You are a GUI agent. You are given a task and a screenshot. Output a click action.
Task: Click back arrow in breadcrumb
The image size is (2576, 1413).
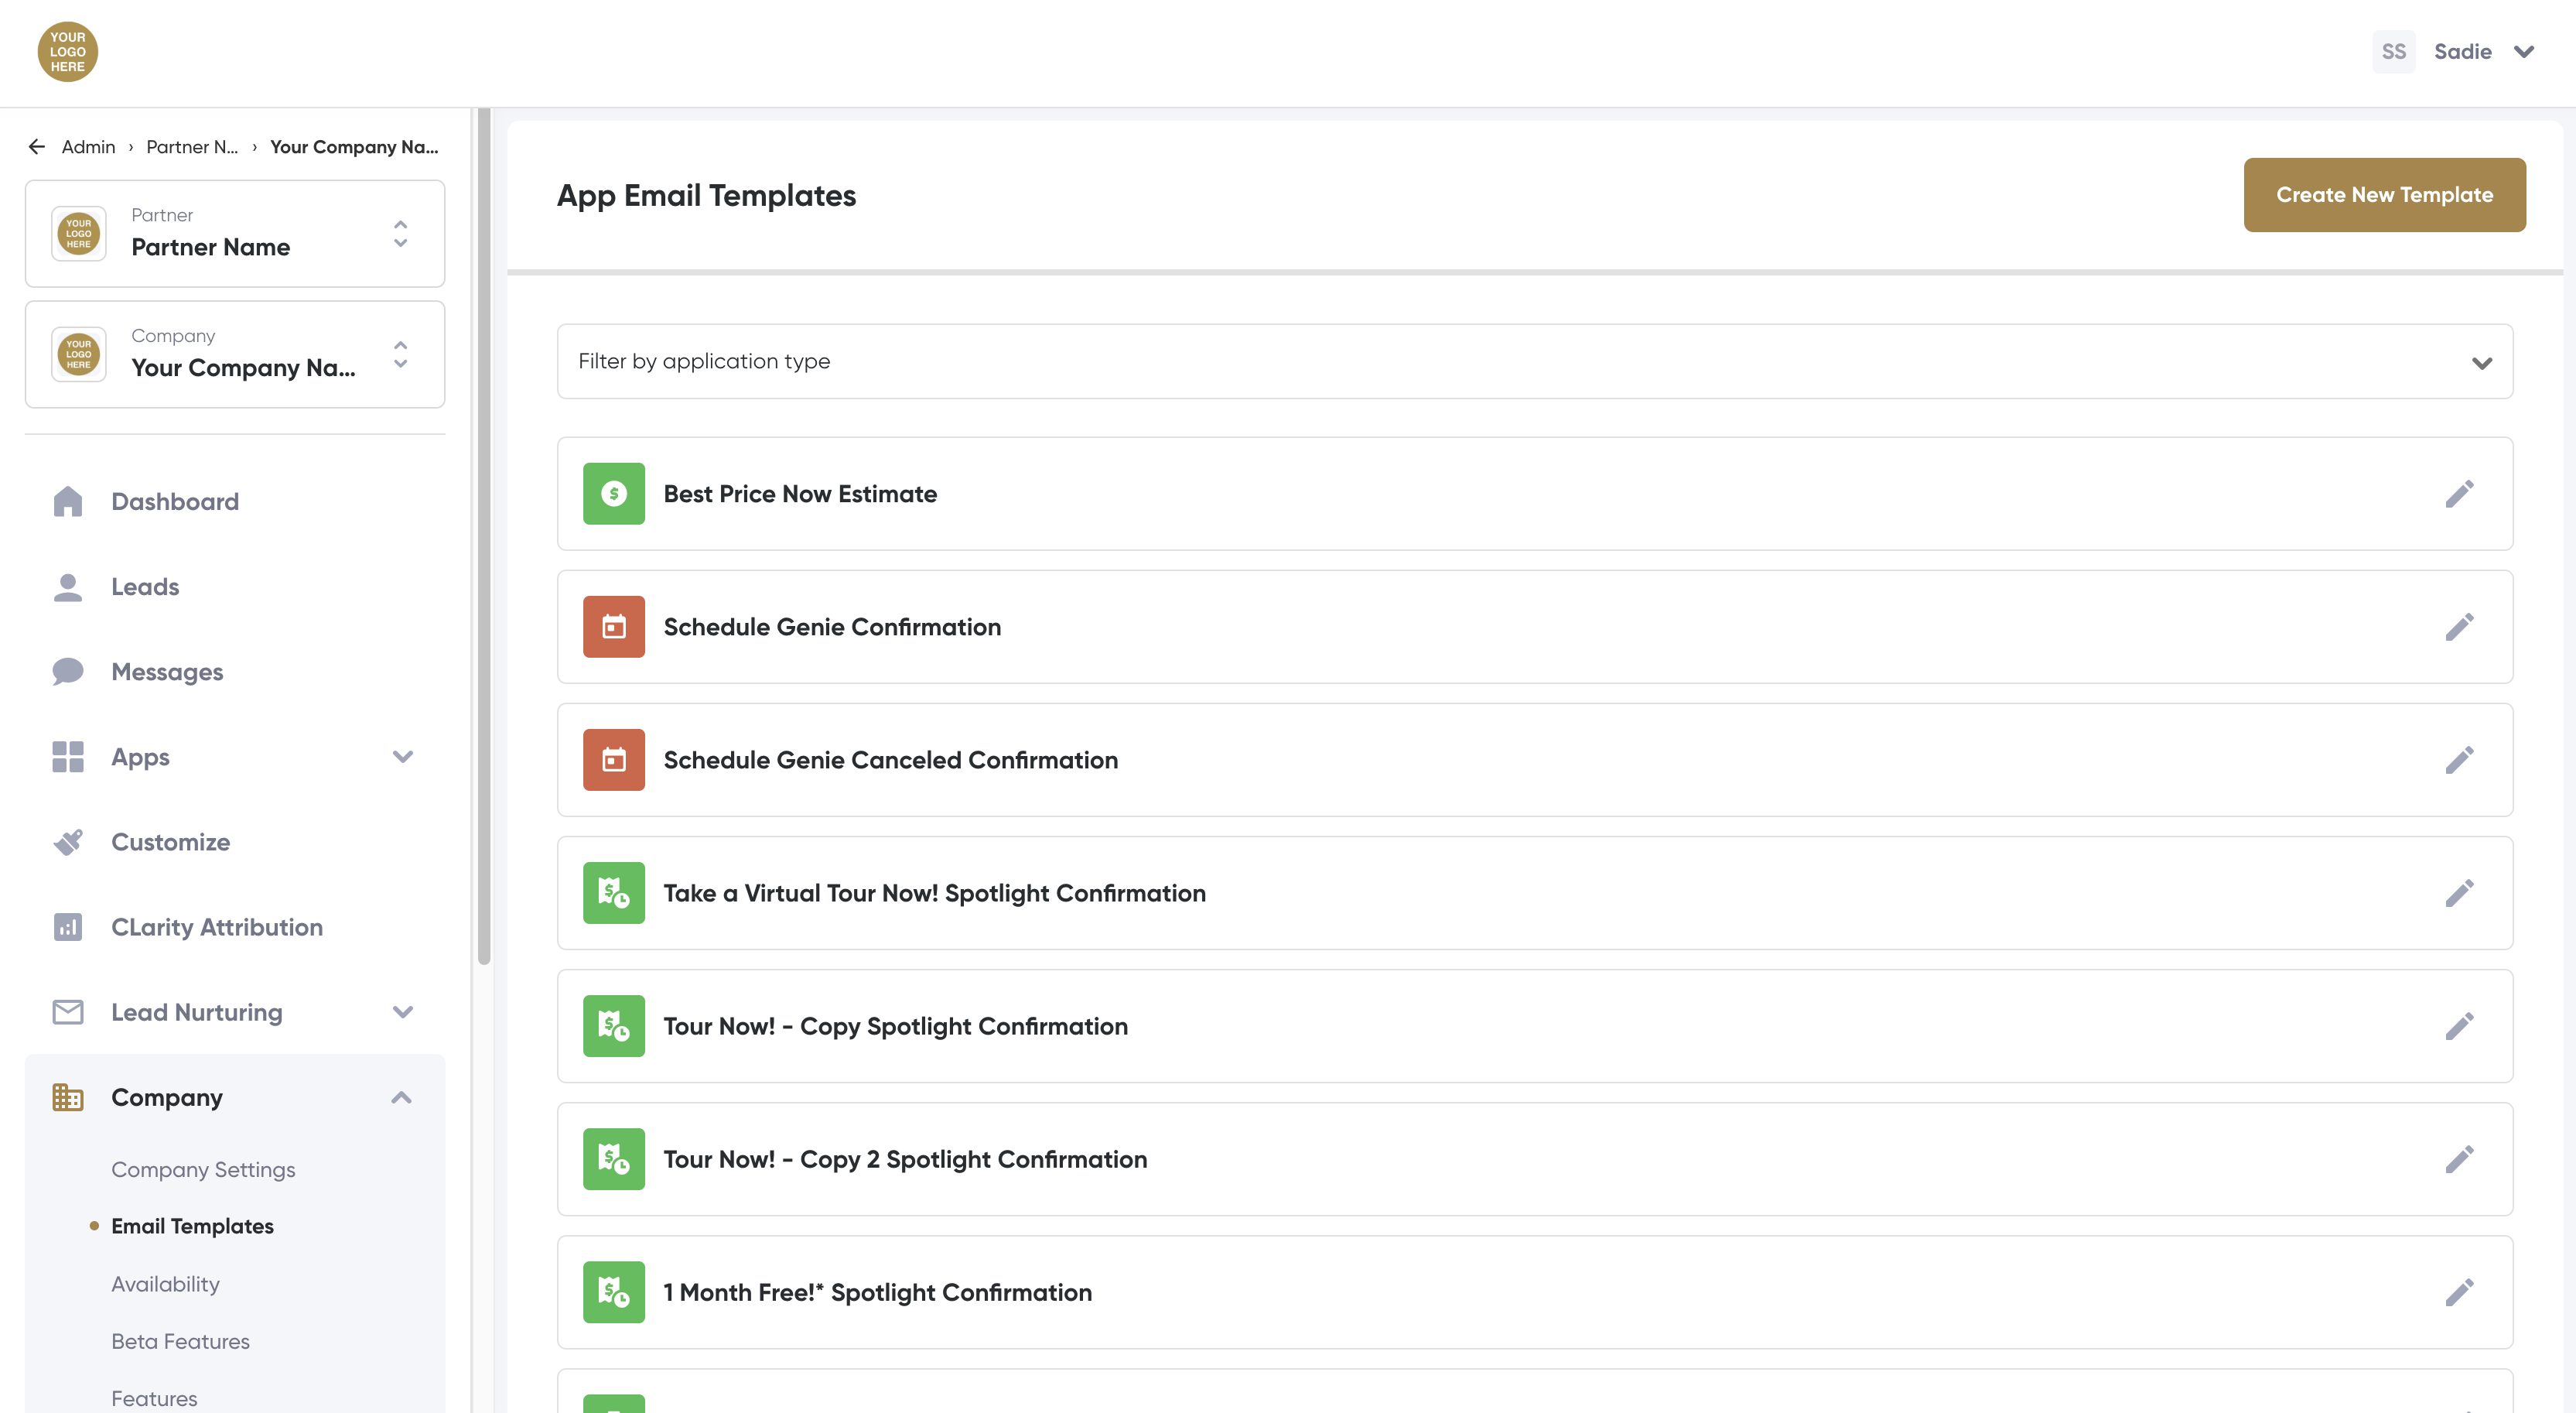[37, 147]
